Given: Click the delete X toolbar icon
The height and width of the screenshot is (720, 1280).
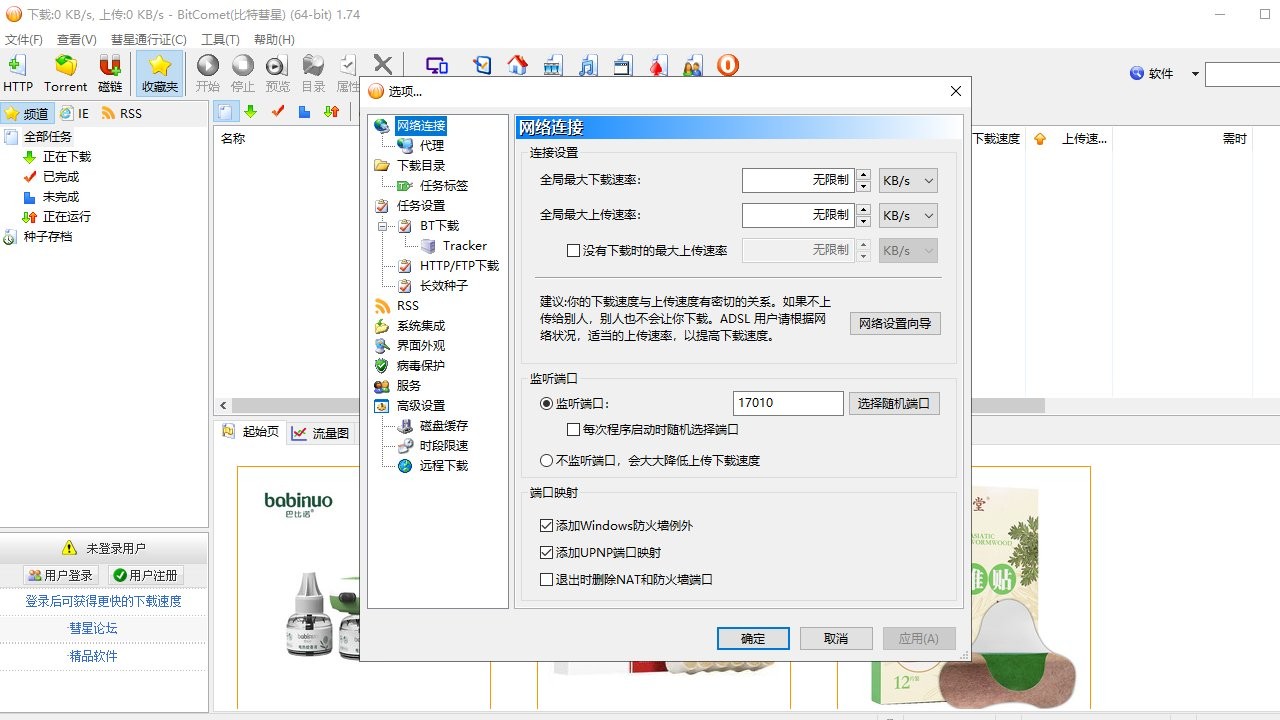Looking at the screenshot, I should coord(382,66).
